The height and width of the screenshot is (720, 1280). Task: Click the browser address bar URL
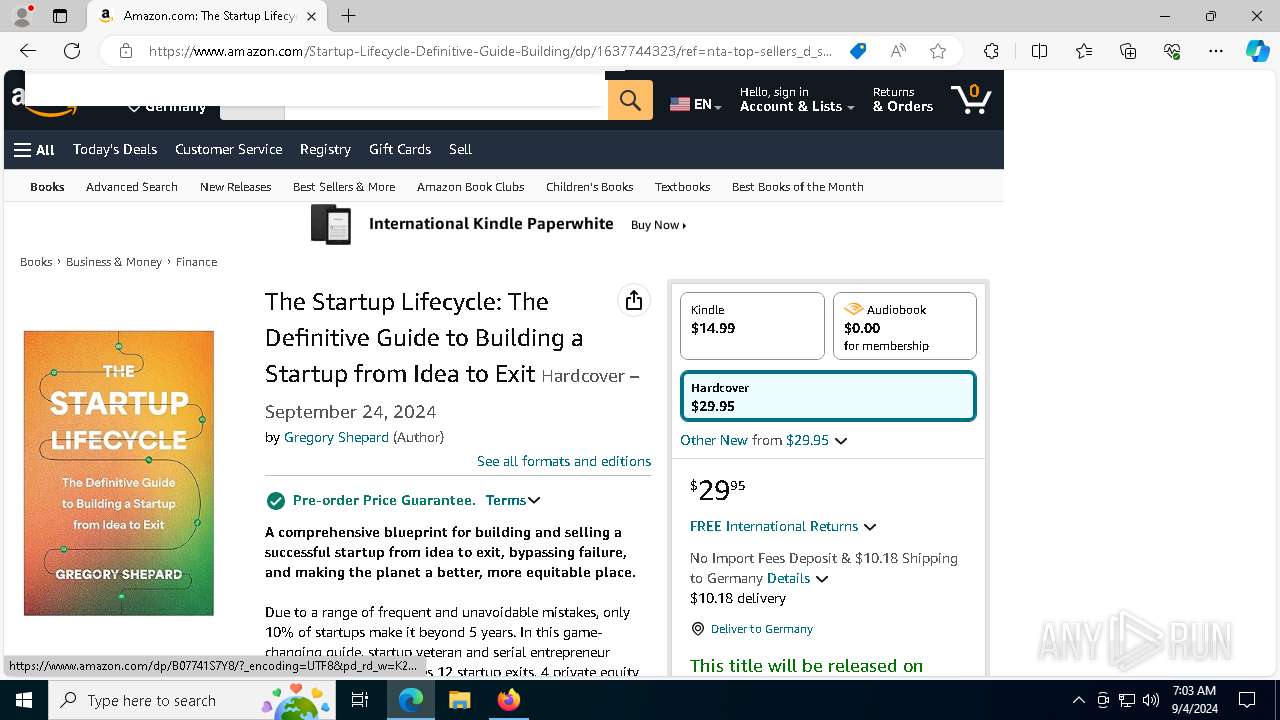coord(490,51)
